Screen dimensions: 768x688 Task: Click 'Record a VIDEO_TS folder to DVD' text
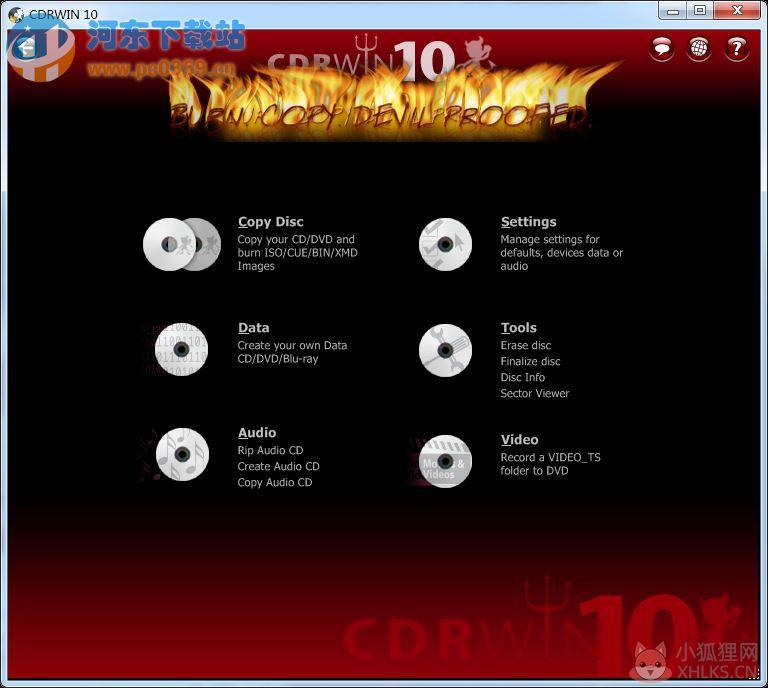[x=551, y=464]
